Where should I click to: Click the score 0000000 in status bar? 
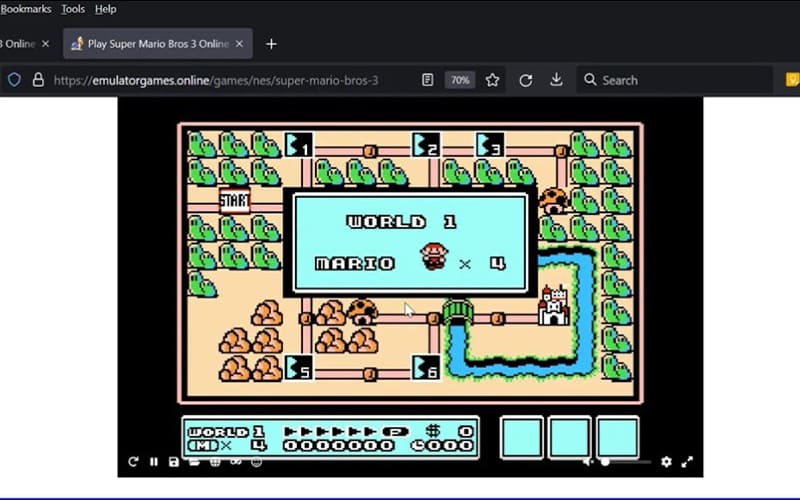338,445
